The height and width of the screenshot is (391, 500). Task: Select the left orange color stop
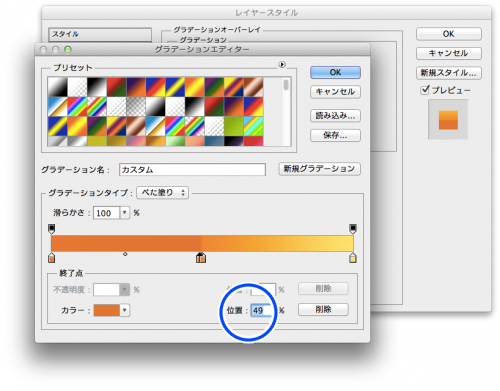(x=51, y=257)
